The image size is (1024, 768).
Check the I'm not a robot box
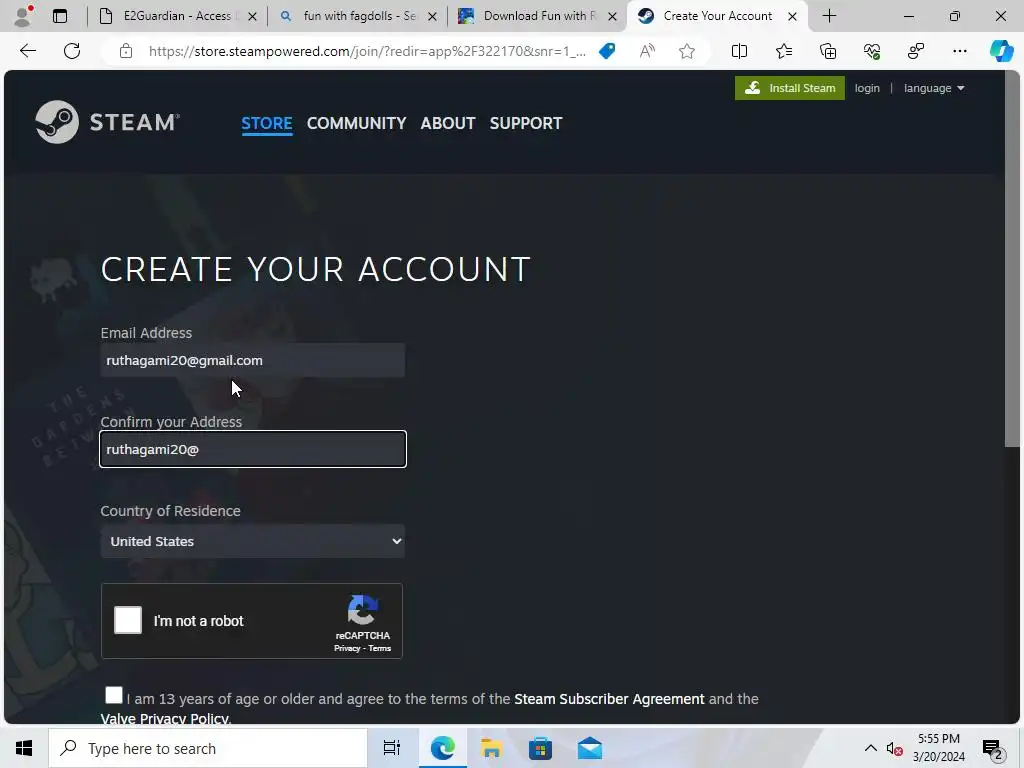(x=128, y=620)
